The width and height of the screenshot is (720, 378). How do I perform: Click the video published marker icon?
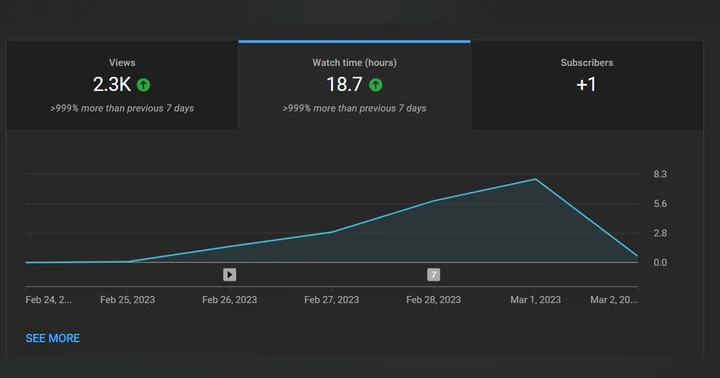[x=230, y=275]
